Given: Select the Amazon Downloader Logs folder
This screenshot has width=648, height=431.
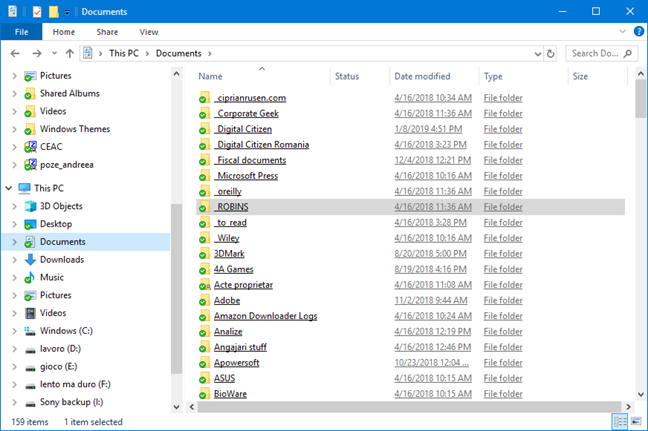Looking at the screenshot, I should click(x=266, y=316).
